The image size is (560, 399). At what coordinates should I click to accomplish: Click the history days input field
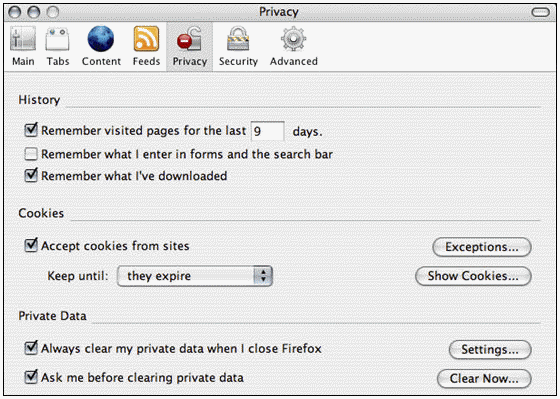point(268,131)
